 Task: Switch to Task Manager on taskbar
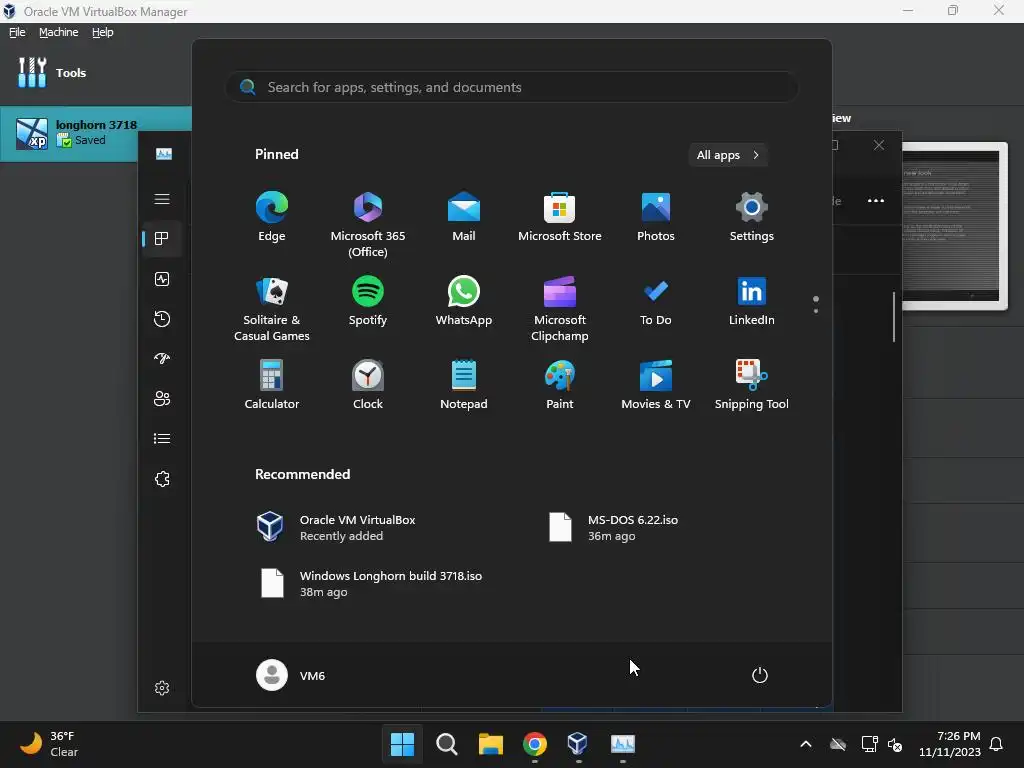622,743
